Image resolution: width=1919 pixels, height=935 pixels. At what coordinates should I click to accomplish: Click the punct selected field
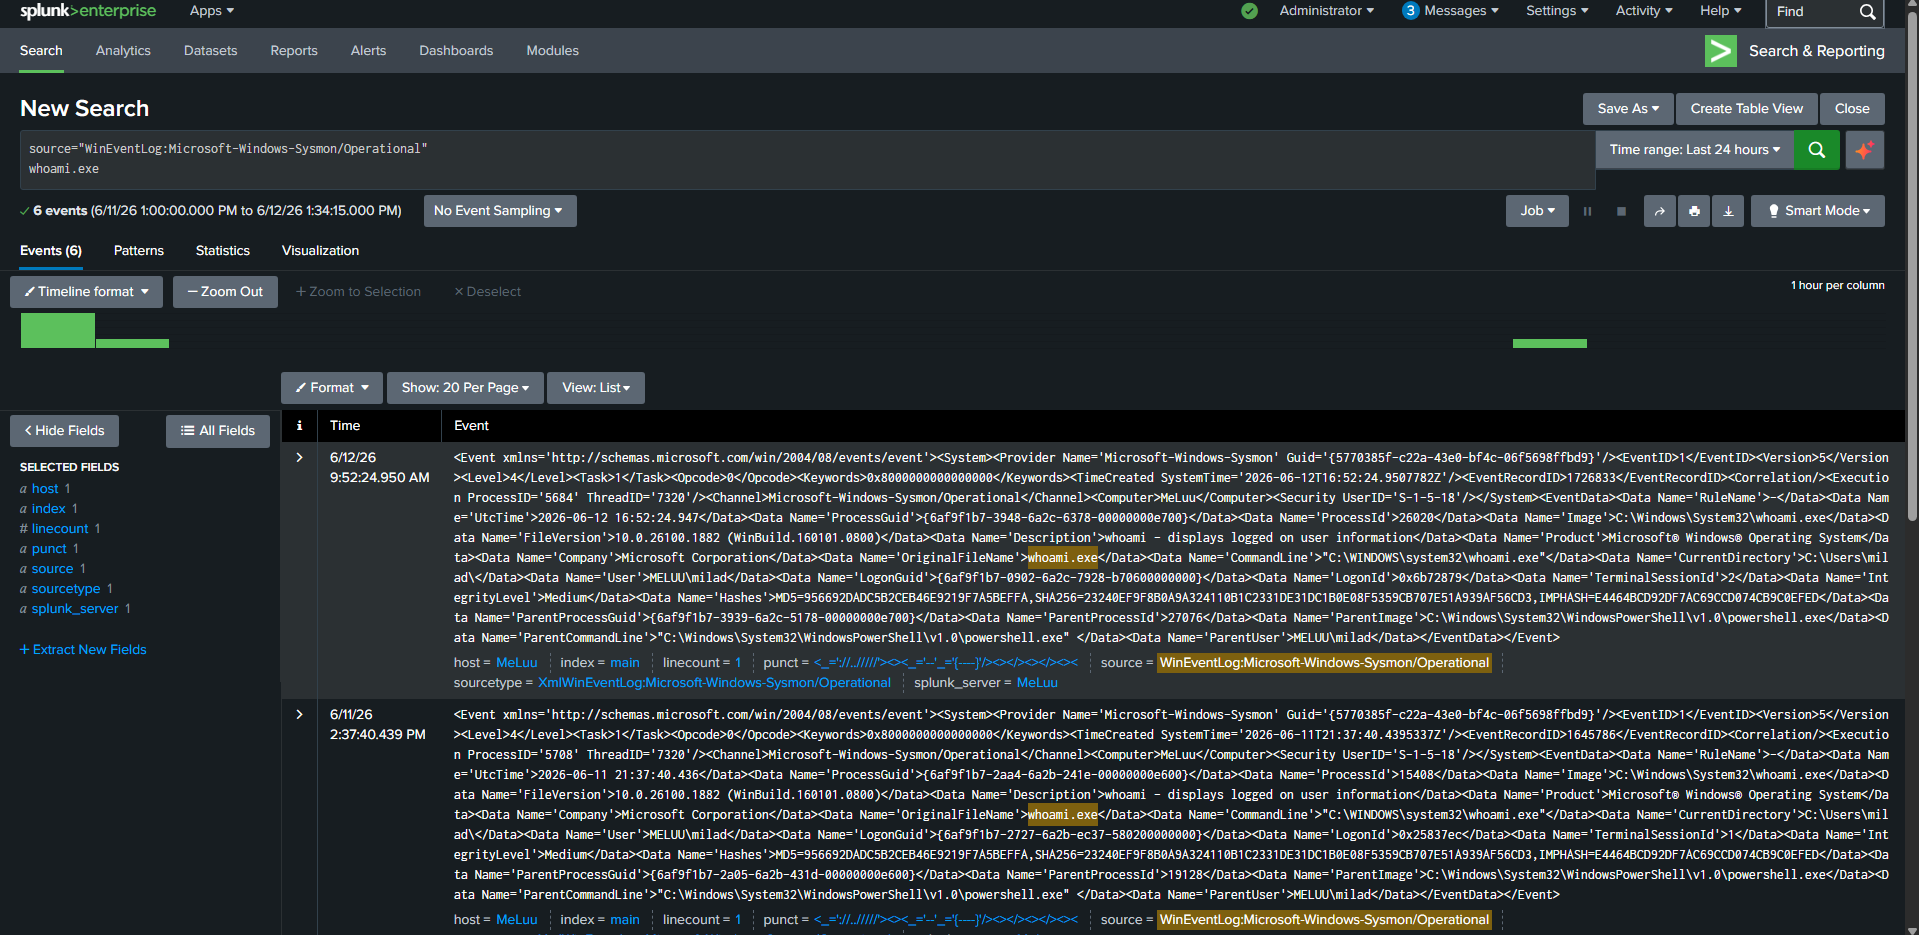49,549
